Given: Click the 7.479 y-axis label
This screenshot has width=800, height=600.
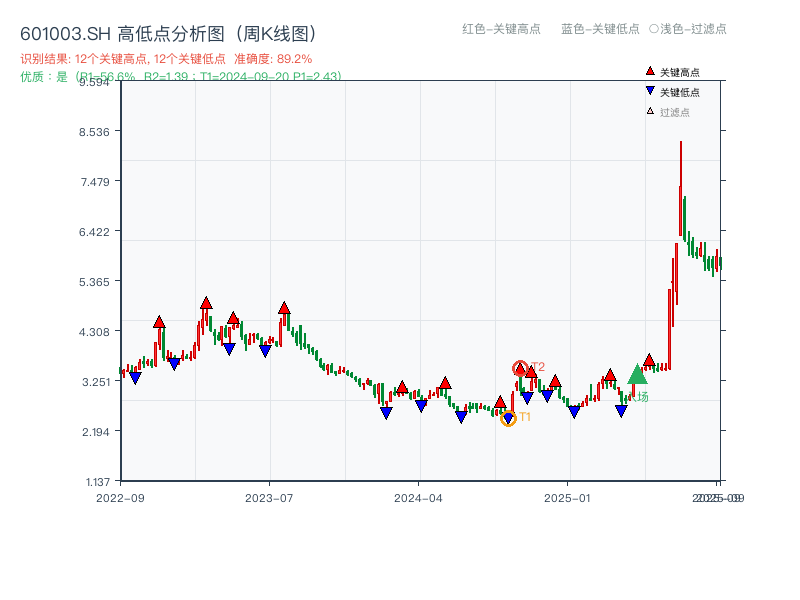Looking at the screenshot, I should (x=95, y=182).
